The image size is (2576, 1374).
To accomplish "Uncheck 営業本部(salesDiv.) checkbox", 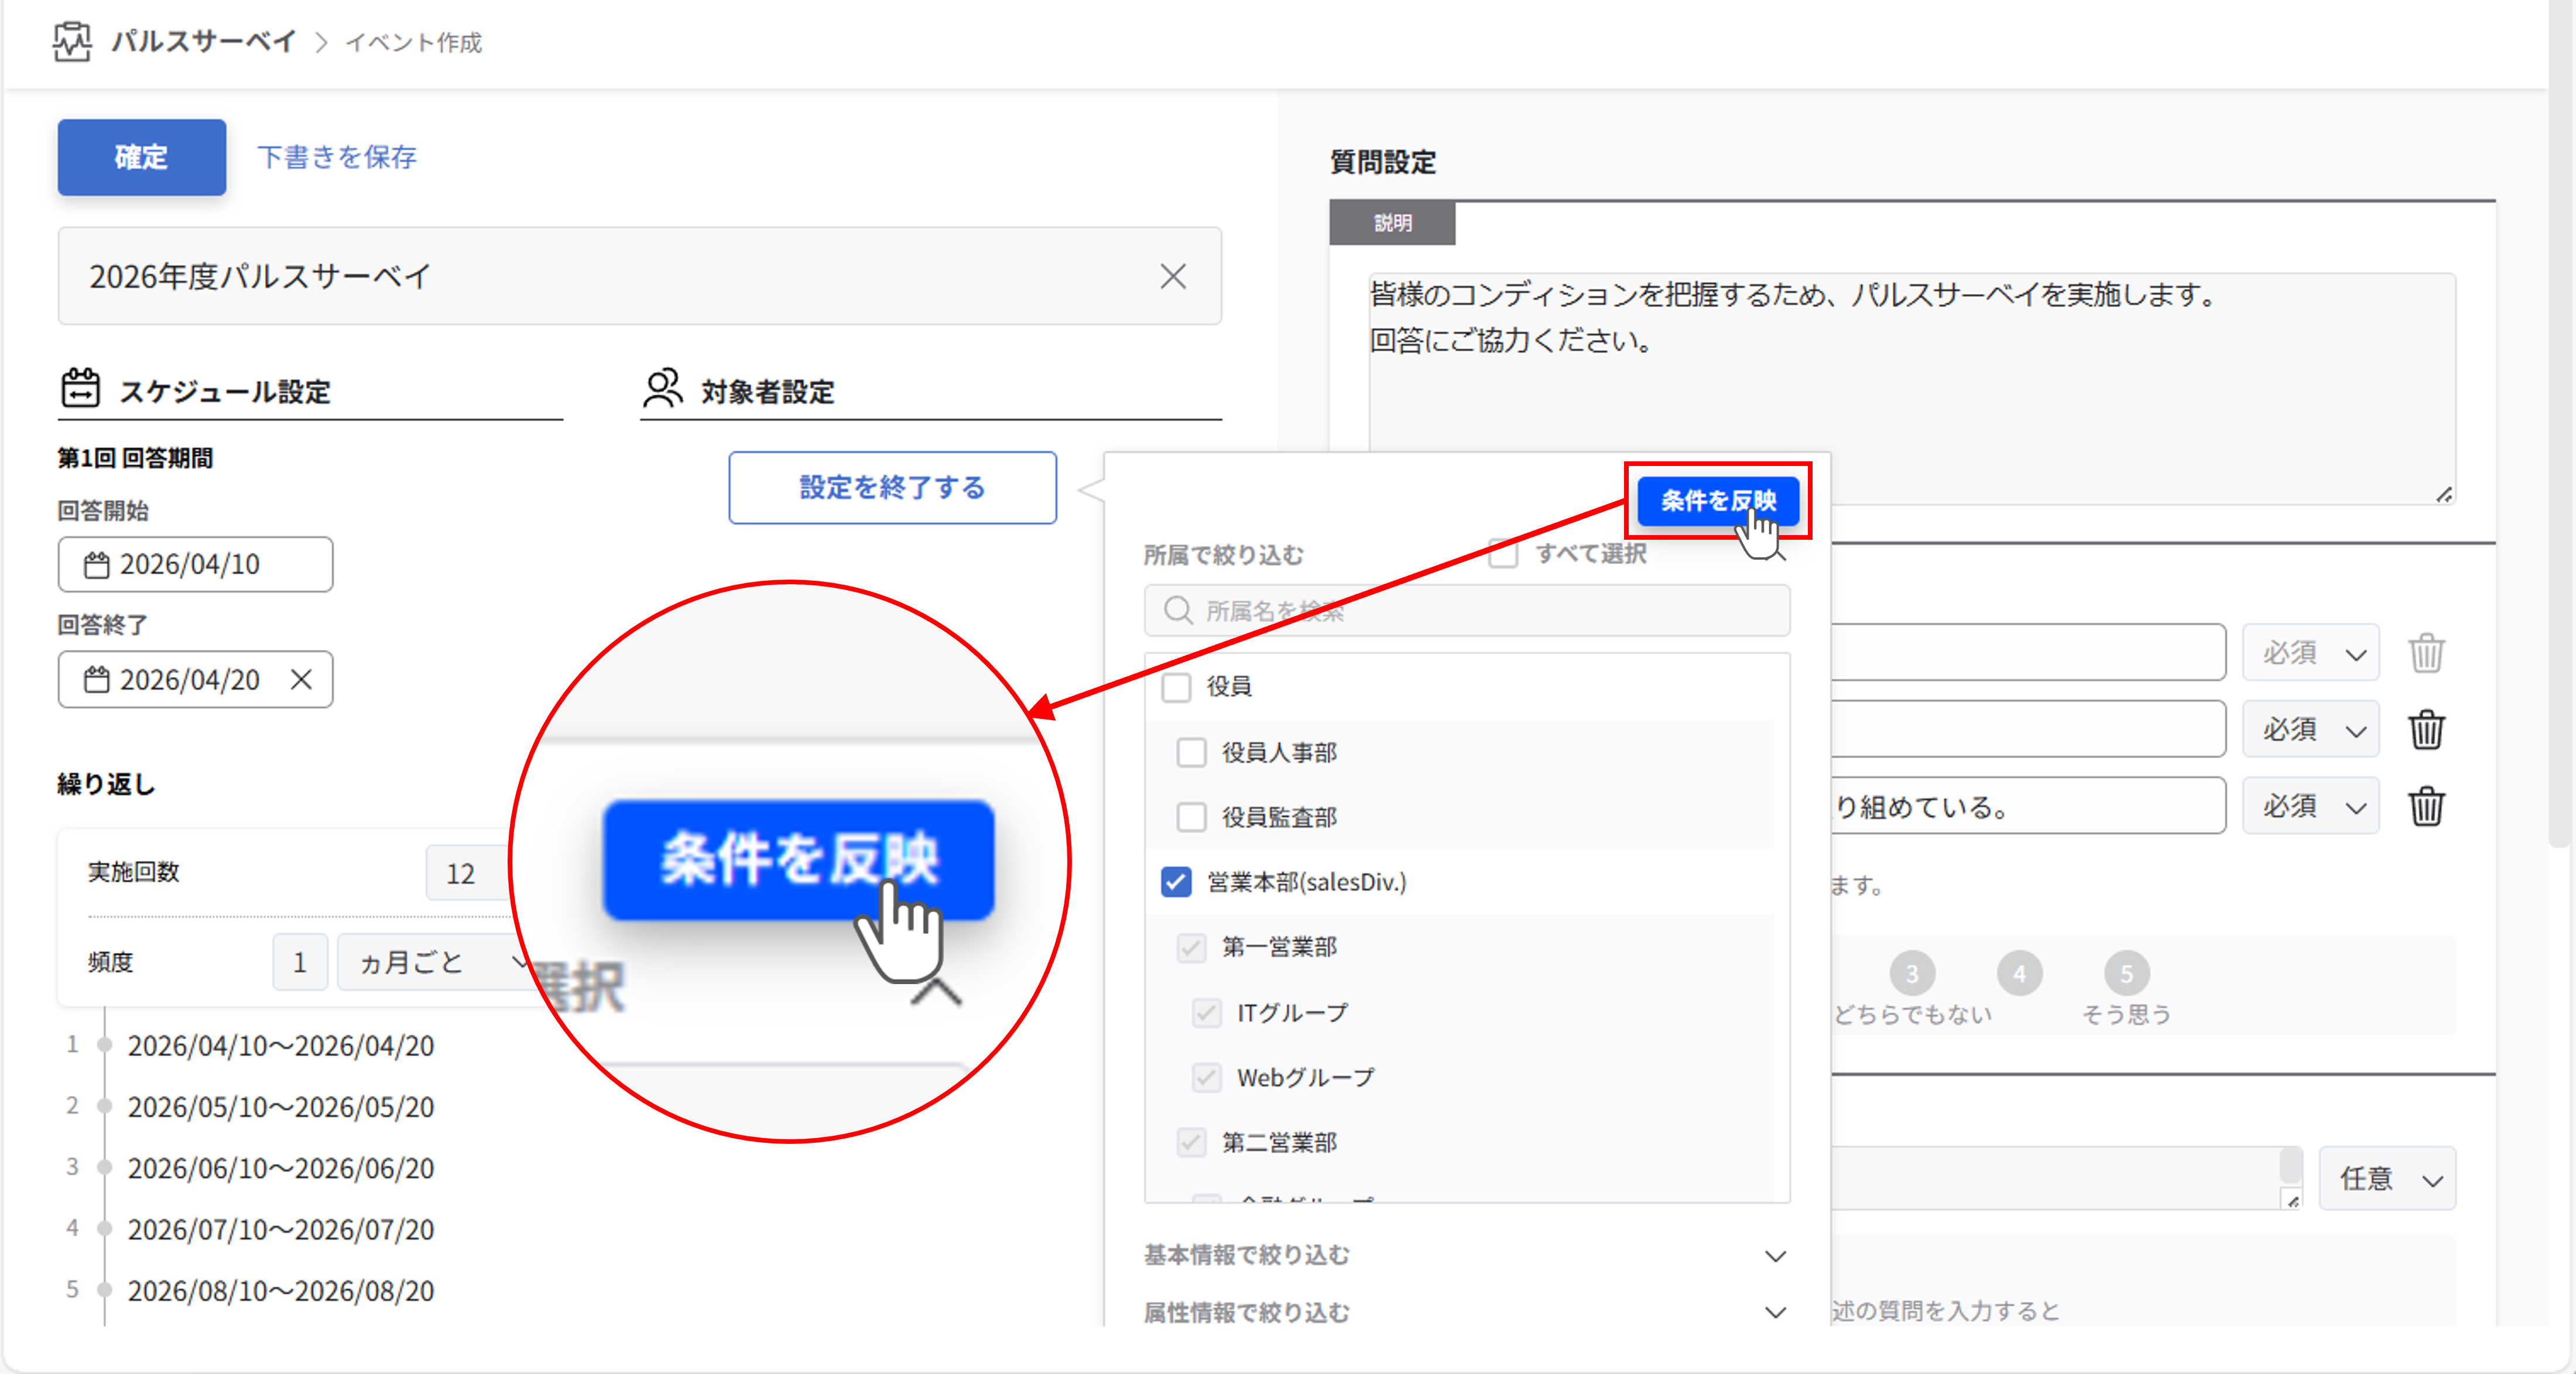I will point(1176,882).
